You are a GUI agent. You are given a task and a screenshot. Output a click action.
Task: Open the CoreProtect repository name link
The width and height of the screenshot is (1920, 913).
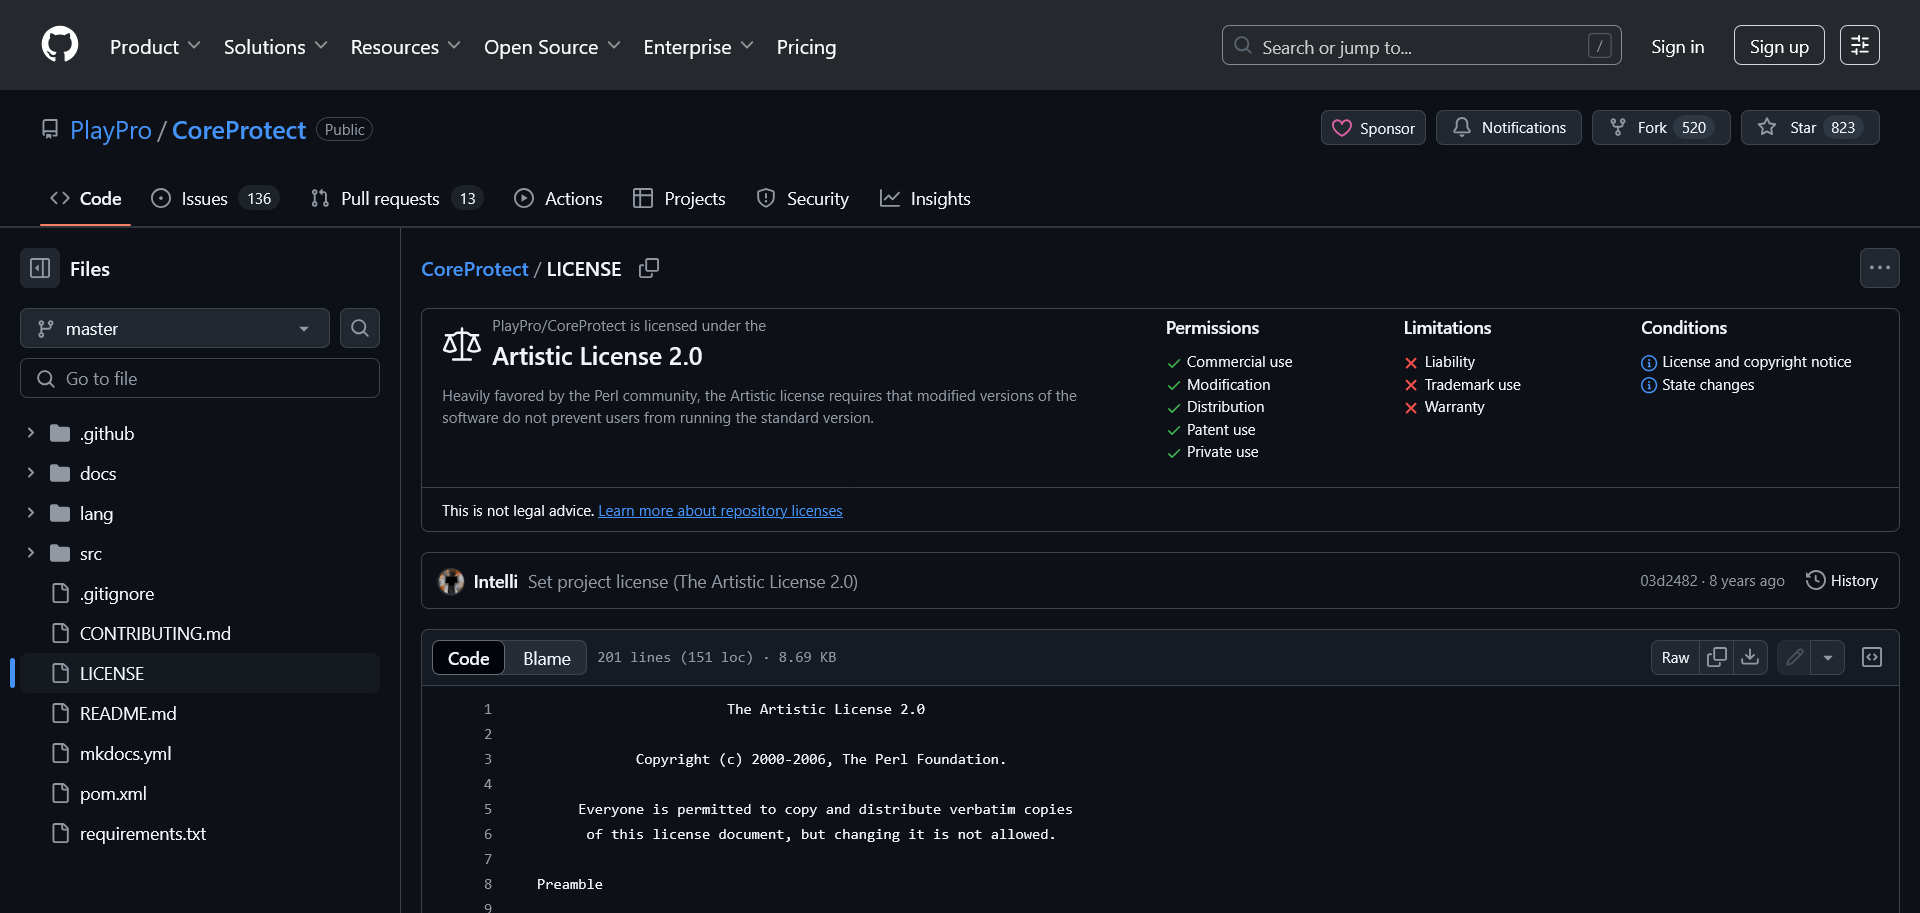(x=239, y=130)
